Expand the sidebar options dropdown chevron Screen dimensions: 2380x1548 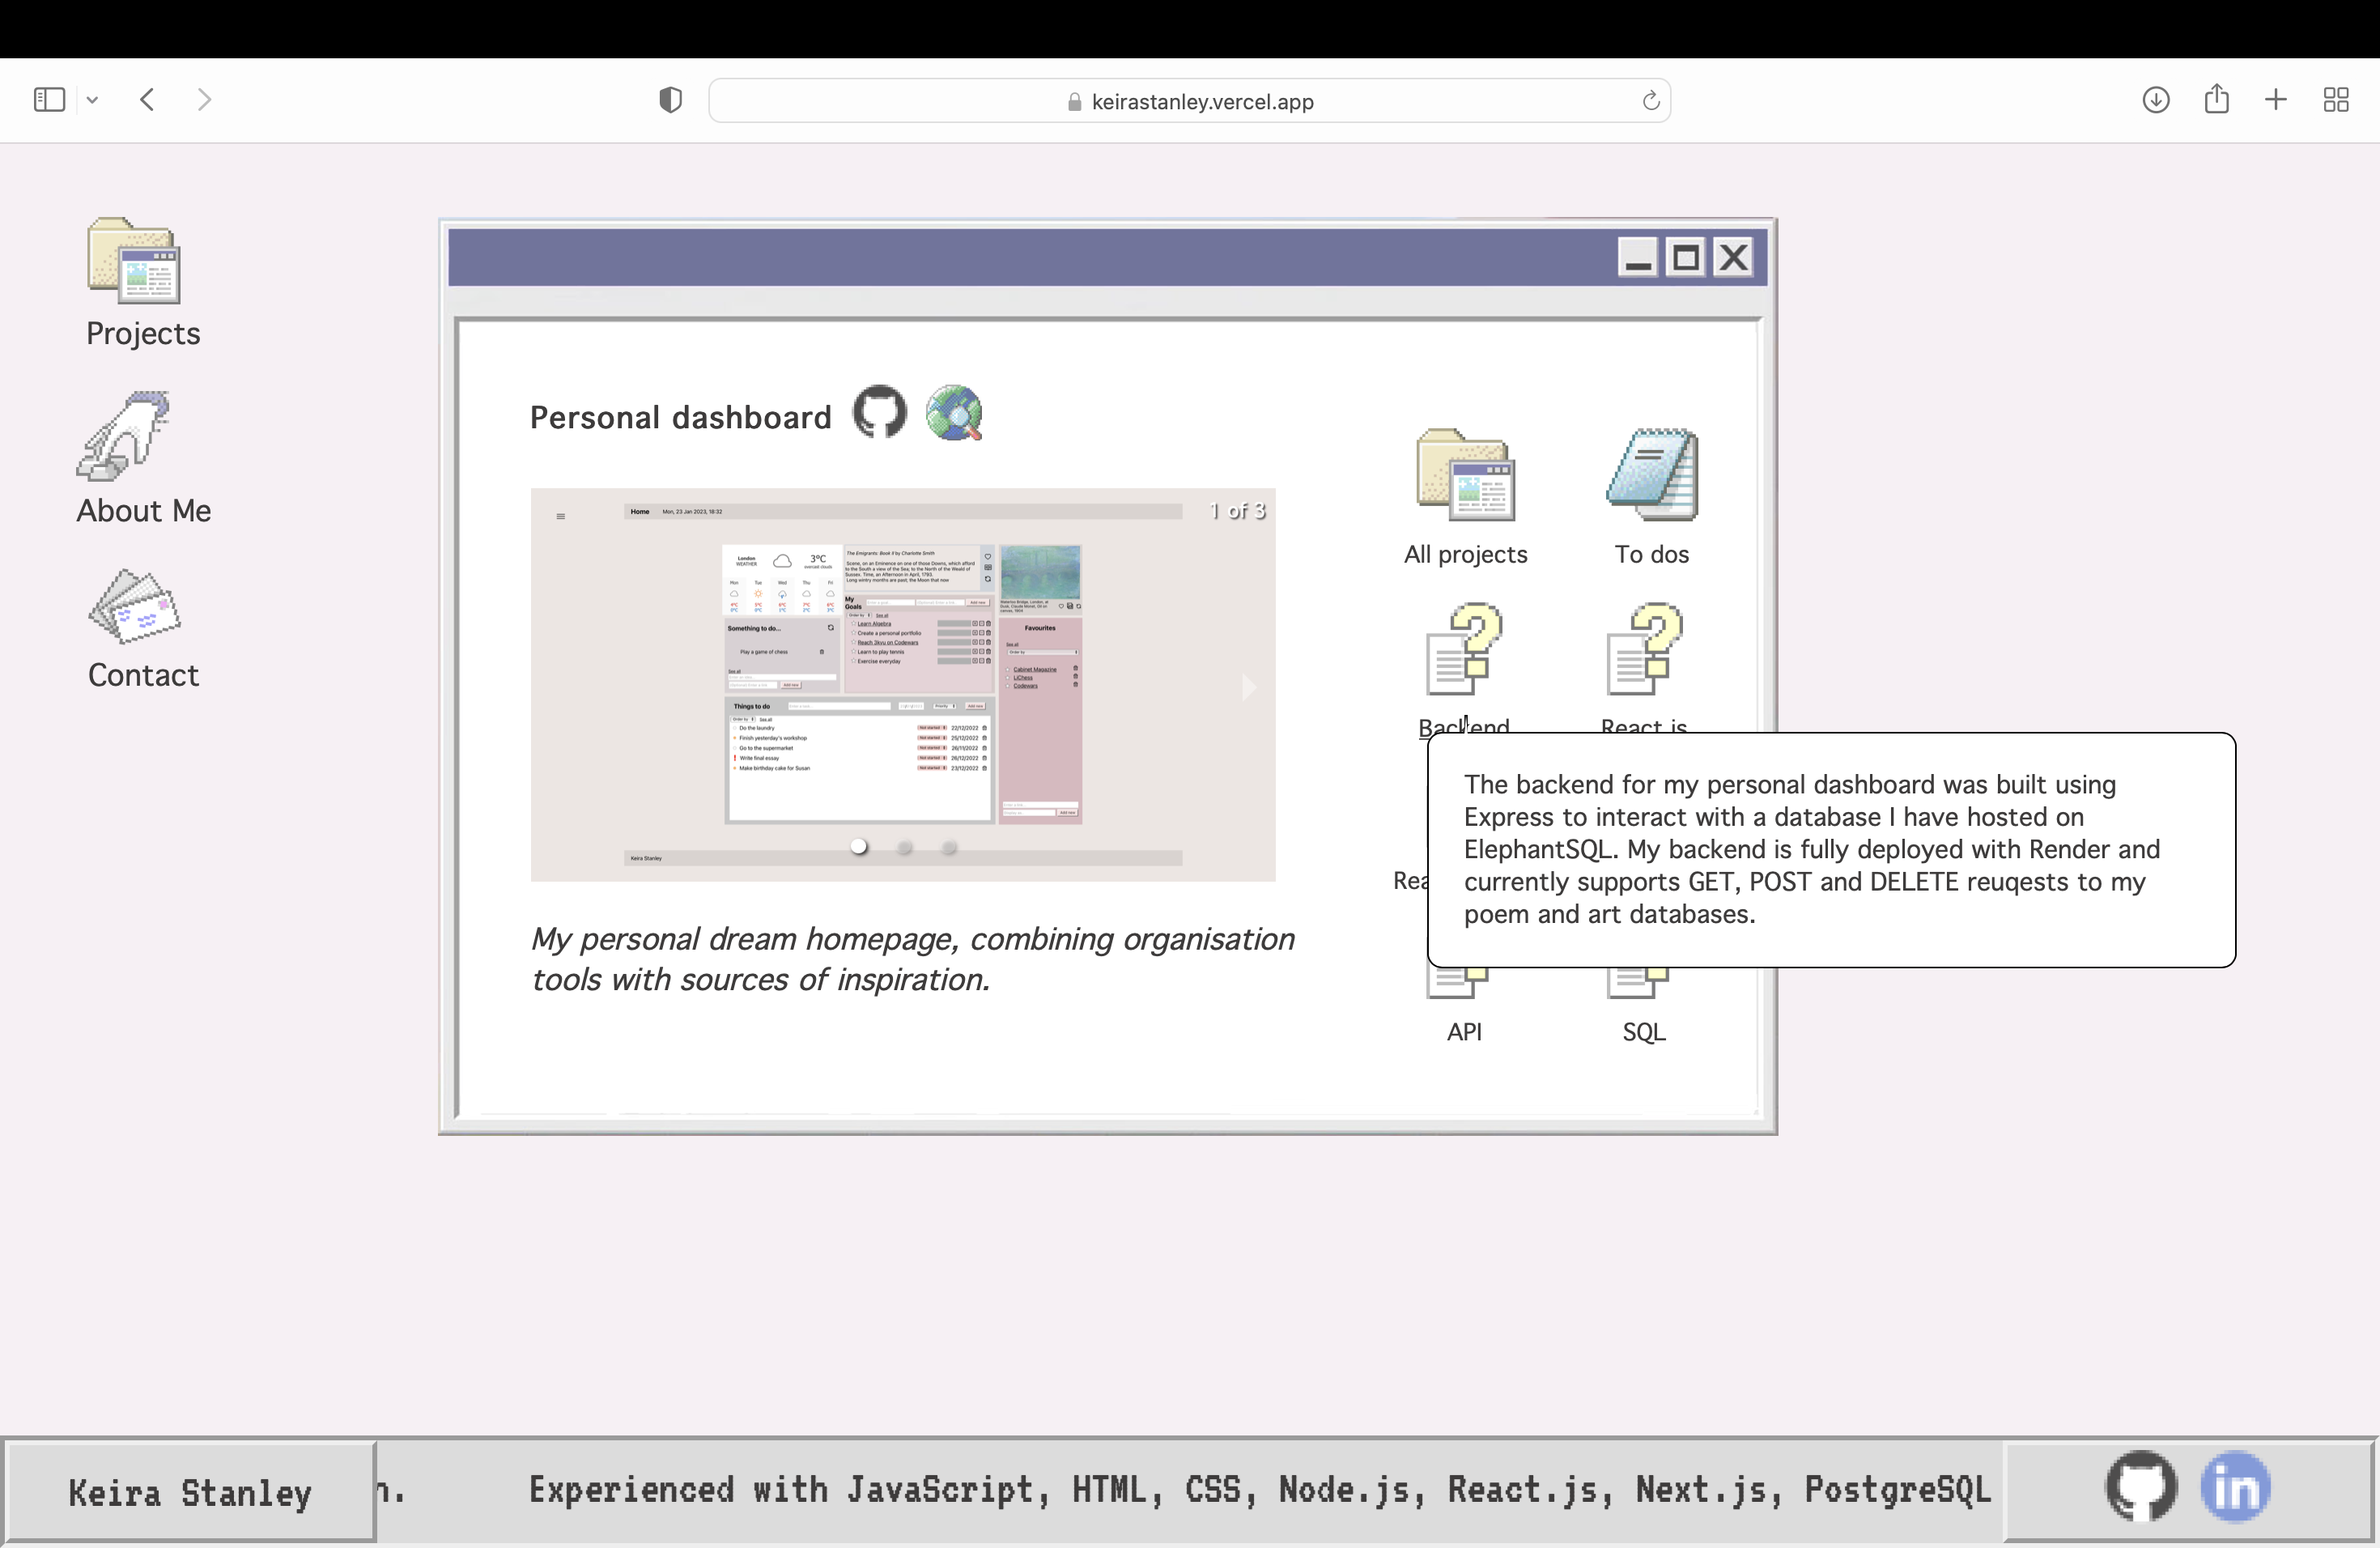[x=92, y=100]
